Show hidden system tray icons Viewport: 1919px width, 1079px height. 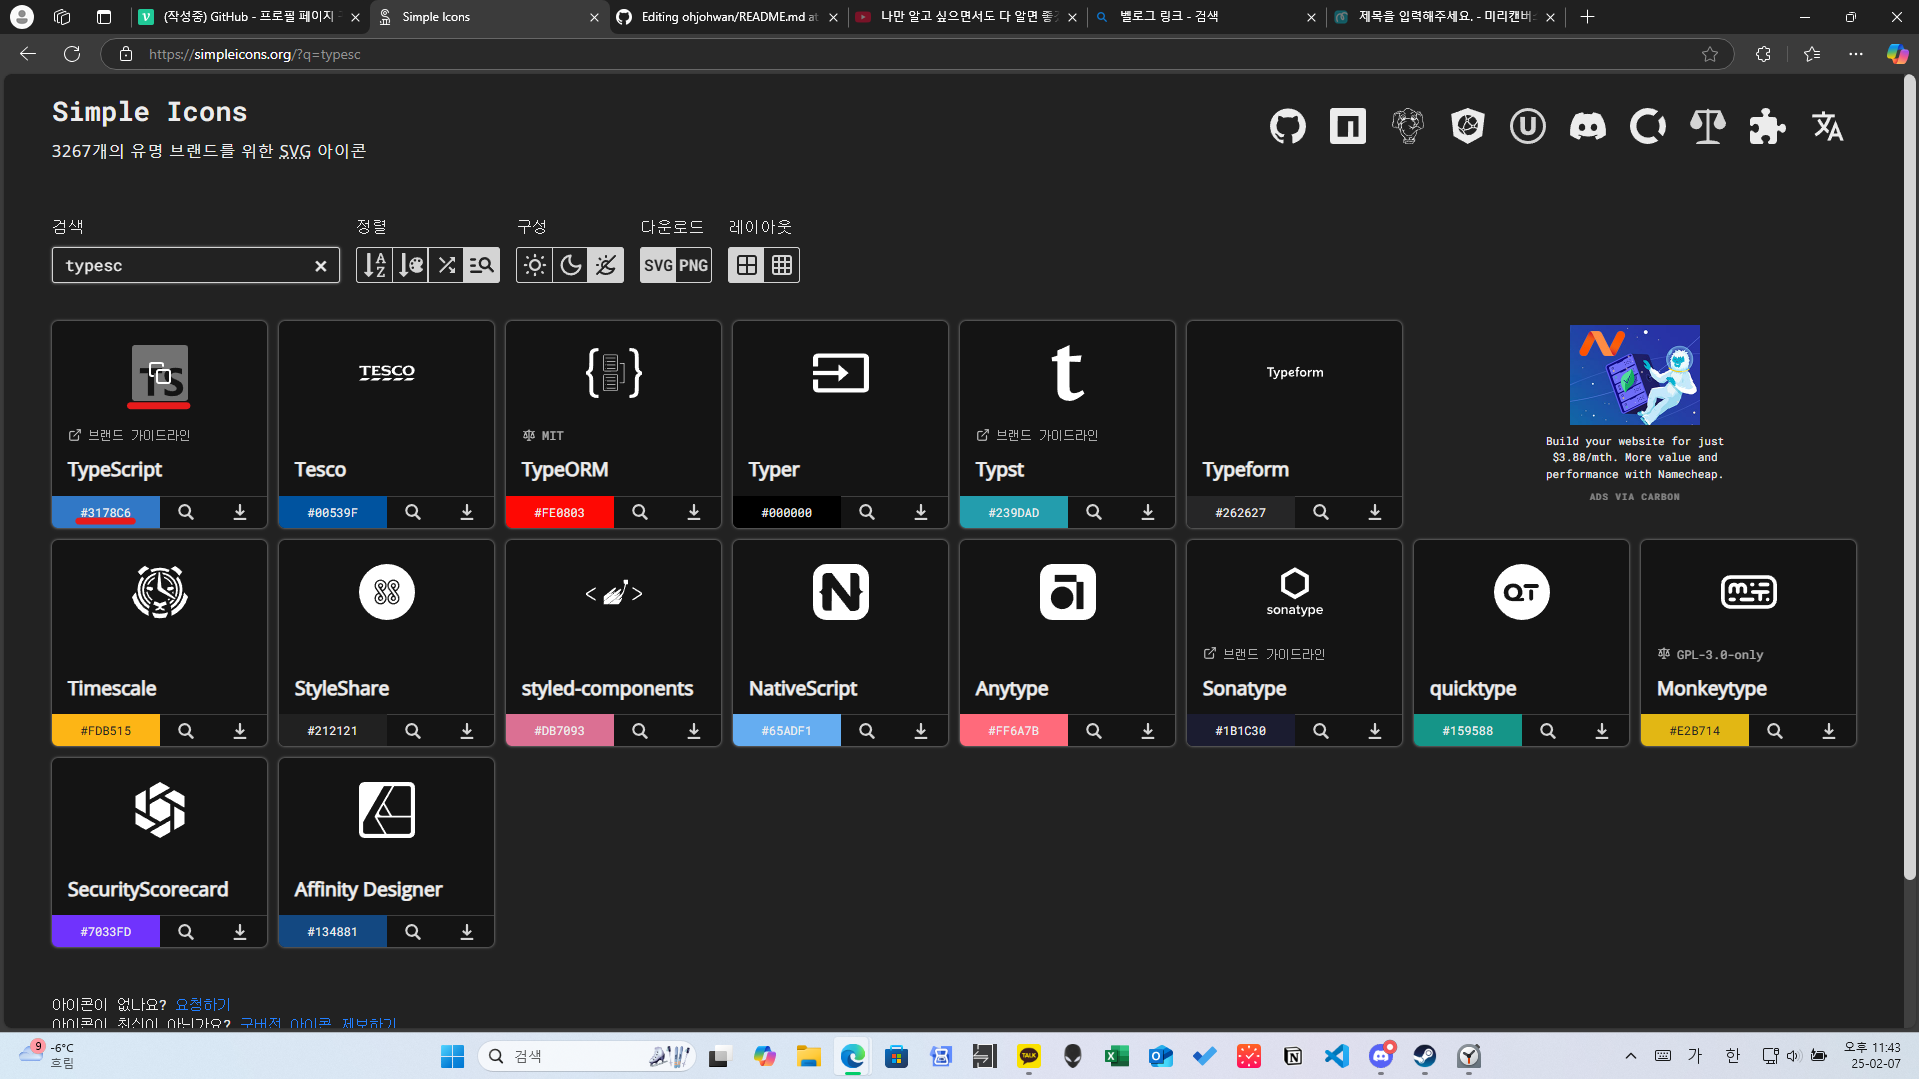coord(1631,1056)
